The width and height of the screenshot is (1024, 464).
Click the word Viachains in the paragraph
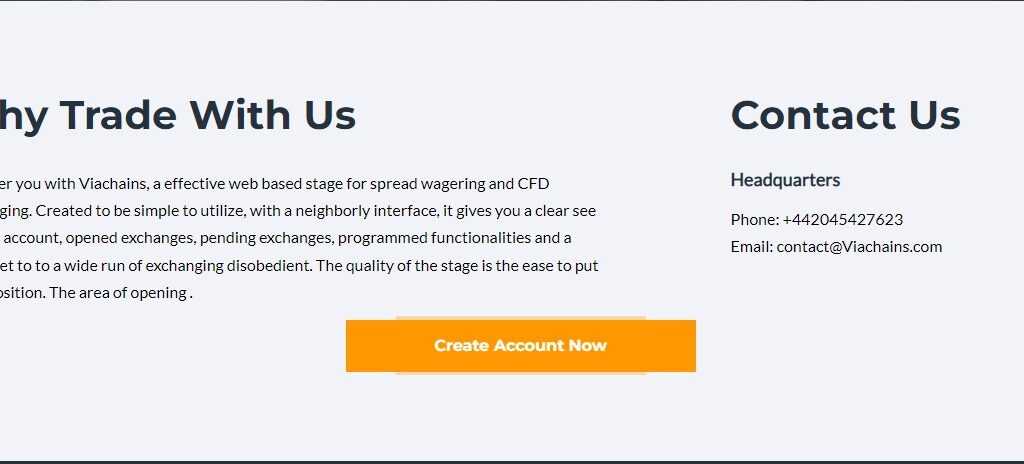pos(111,184)
